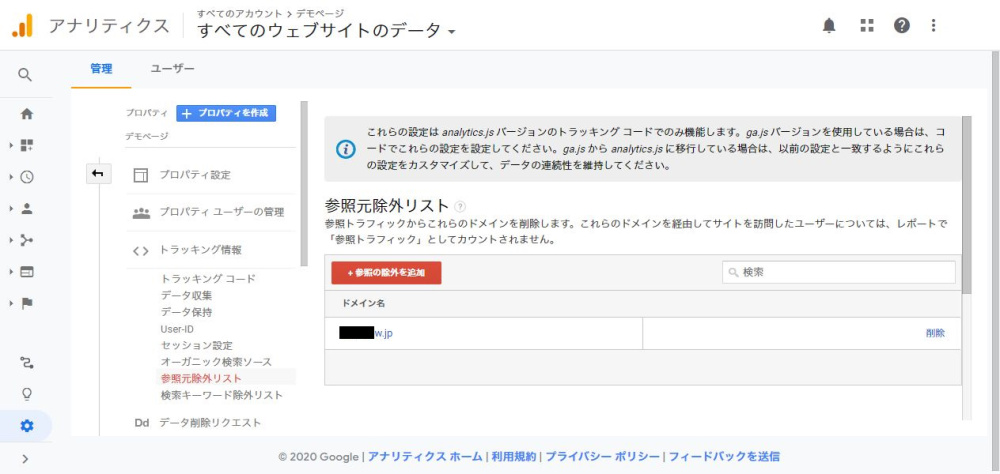Viewport: 1000px width, 474px height.
Task: Click the search magnifier in left sidebar
Action: tap(26, 75)
